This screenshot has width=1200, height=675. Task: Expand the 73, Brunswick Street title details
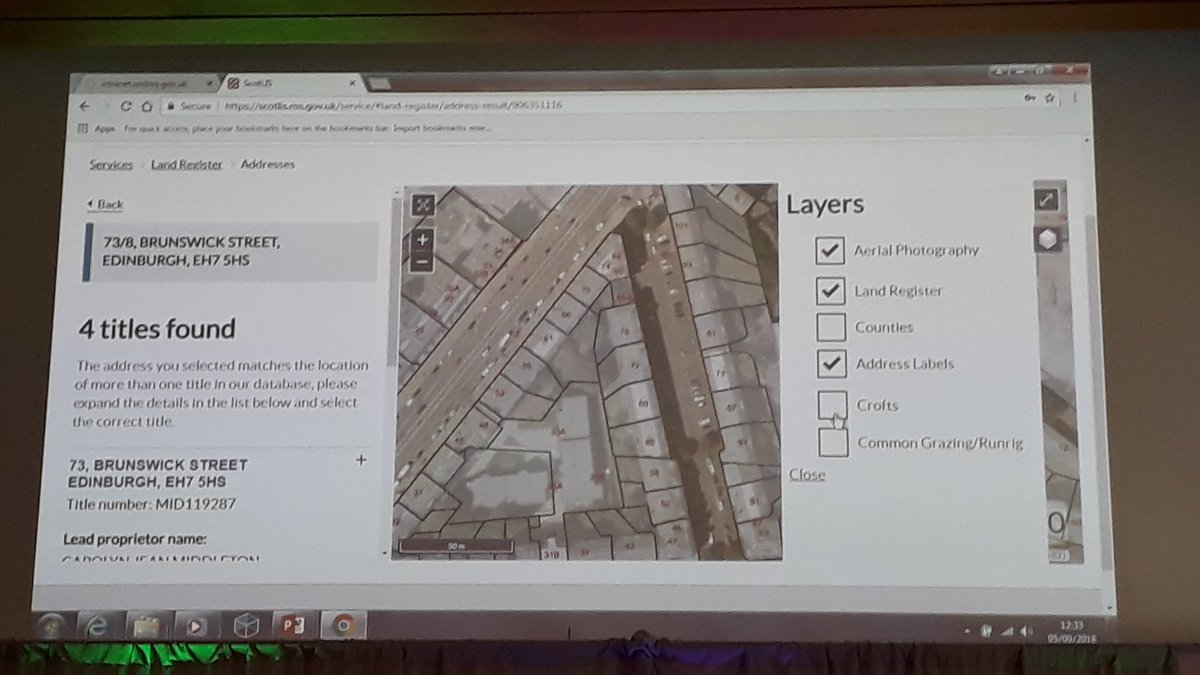tap(361, 460)
